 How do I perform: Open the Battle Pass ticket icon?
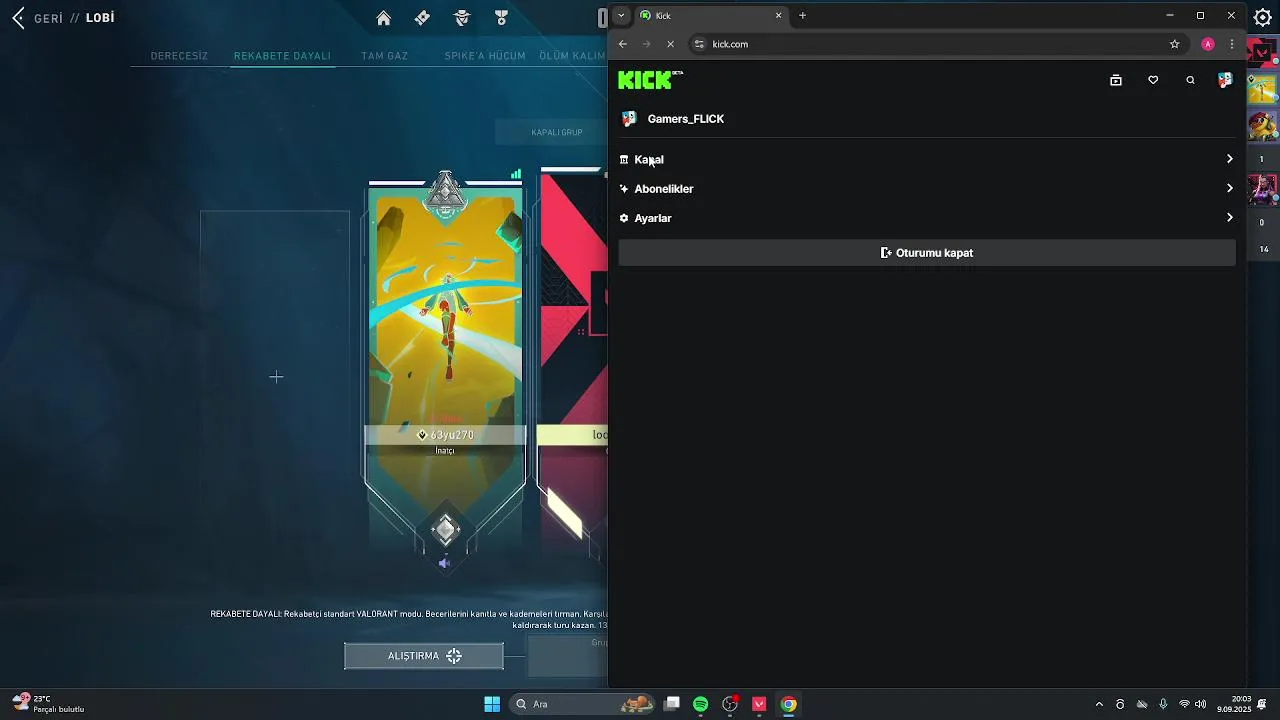click(422, 18)
